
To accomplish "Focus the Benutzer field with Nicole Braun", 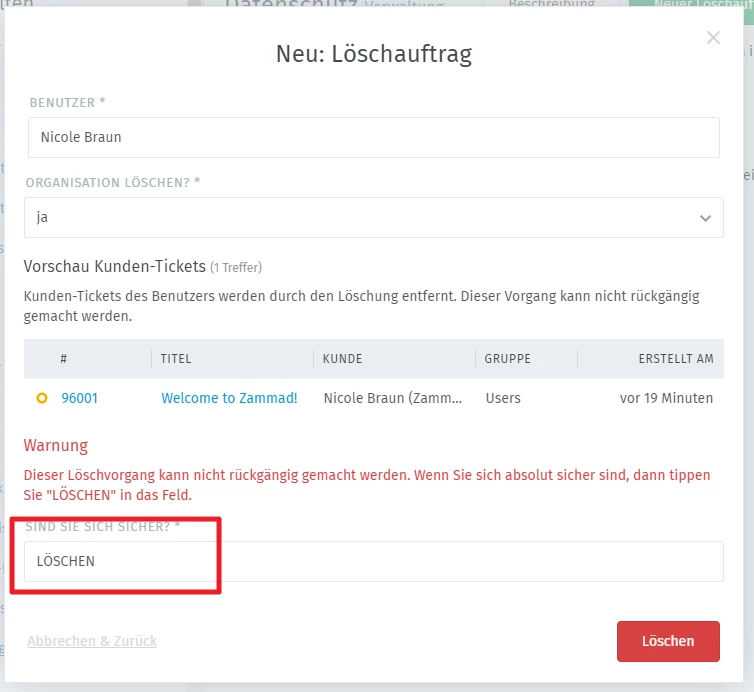I will click(x=373, y=137).
